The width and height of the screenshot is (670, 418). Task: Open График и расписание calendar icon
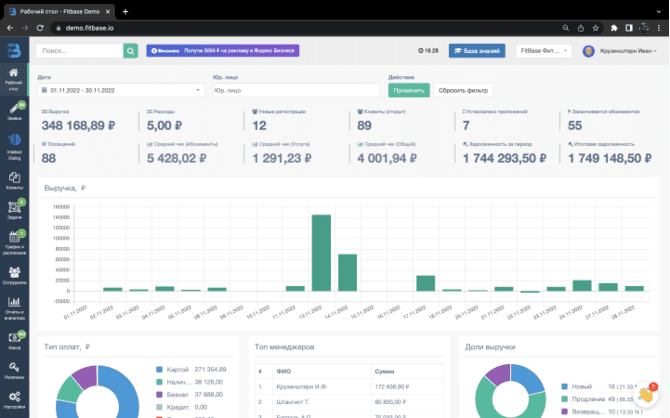(15, 243)
